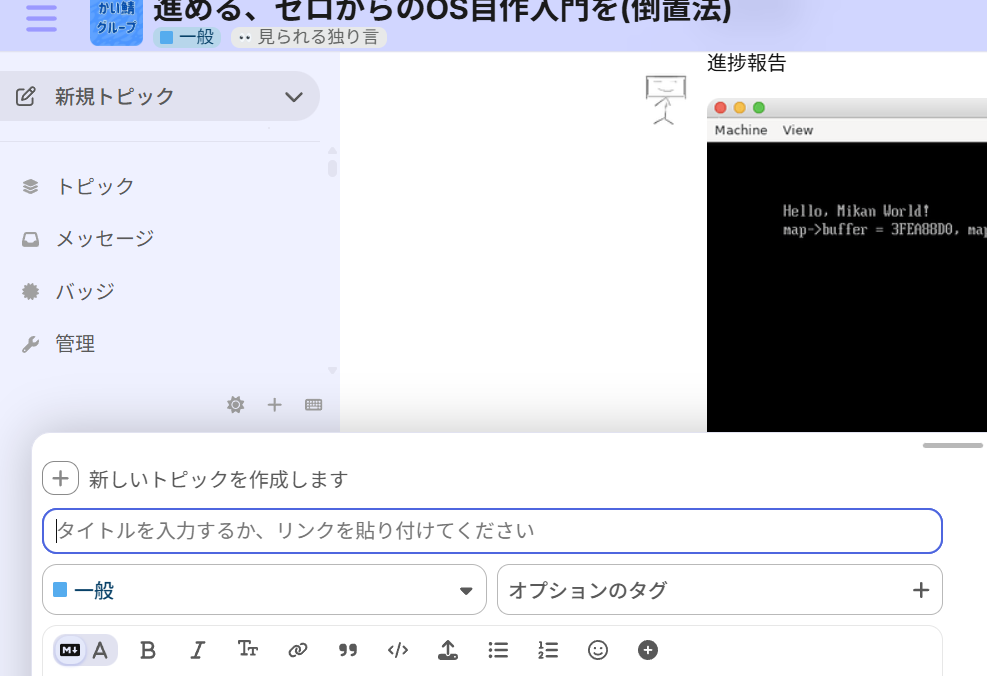Insert blockquote with the quote icon
The height and width of the screenshot is (676, 987).
pyautogui.click(x=348, y=651)
